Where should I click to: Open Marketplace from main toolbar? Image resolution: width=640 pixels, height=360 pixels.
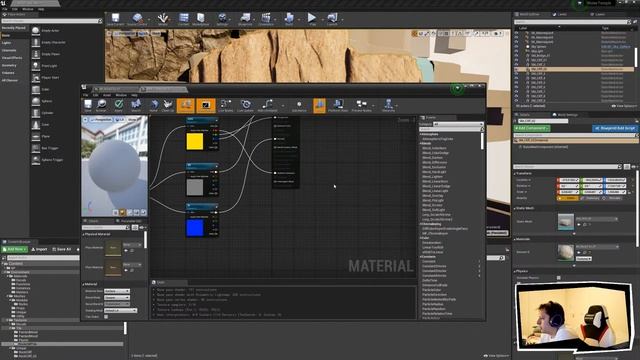coord(200,19)
